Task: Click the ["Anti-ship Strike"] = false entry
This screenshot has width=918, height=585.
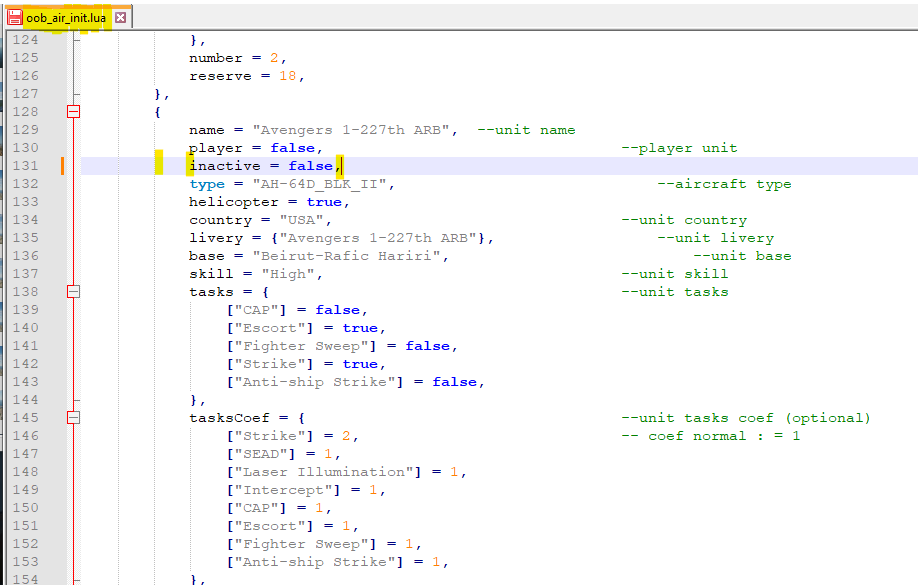Action: [355, 382]
